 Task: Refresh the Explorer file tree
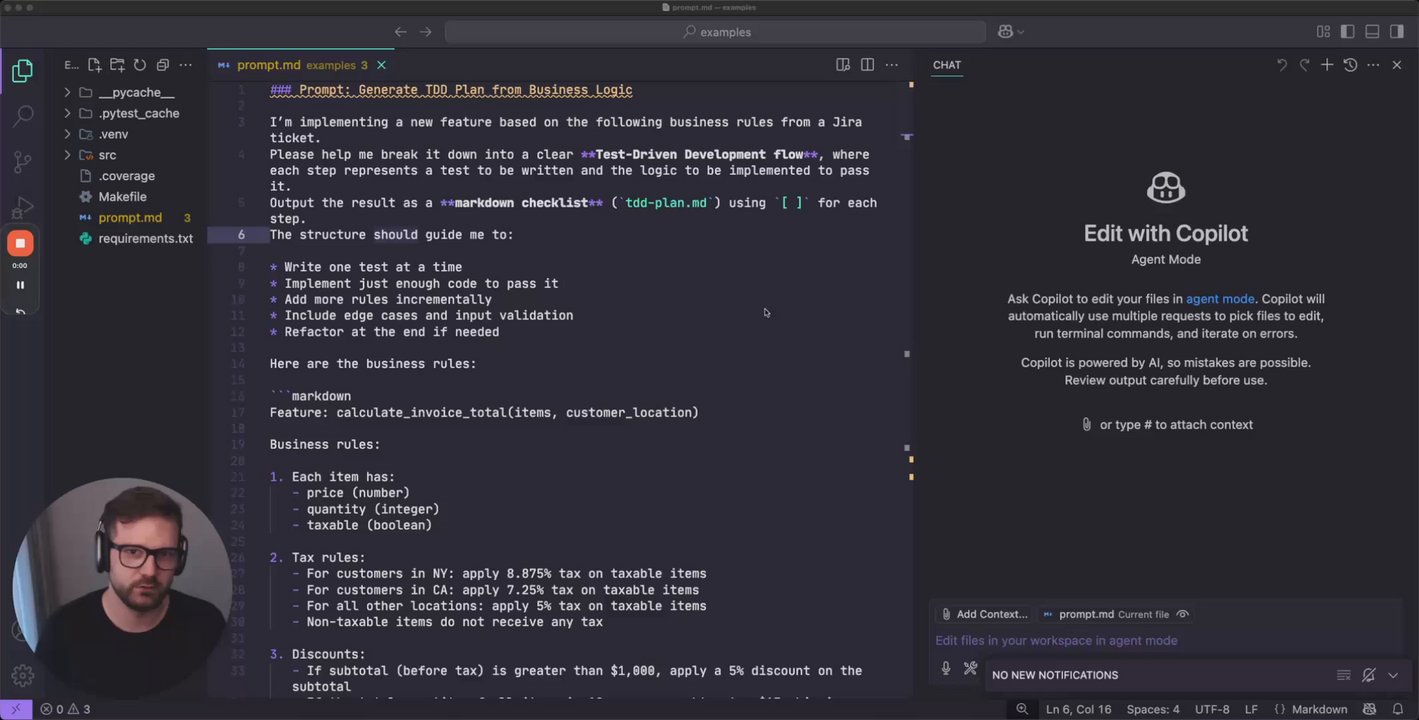click(x=140, y=65)
